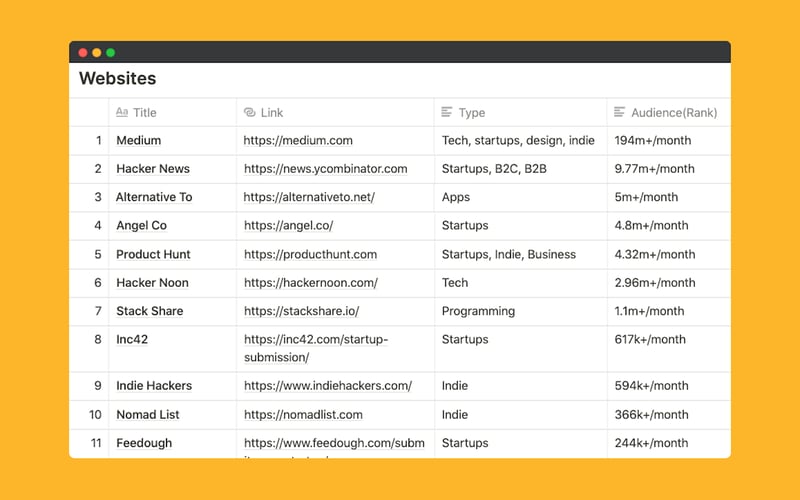
Task: Click the 'Startups, Indie, Business' type cell
Action: pos(521,254)
